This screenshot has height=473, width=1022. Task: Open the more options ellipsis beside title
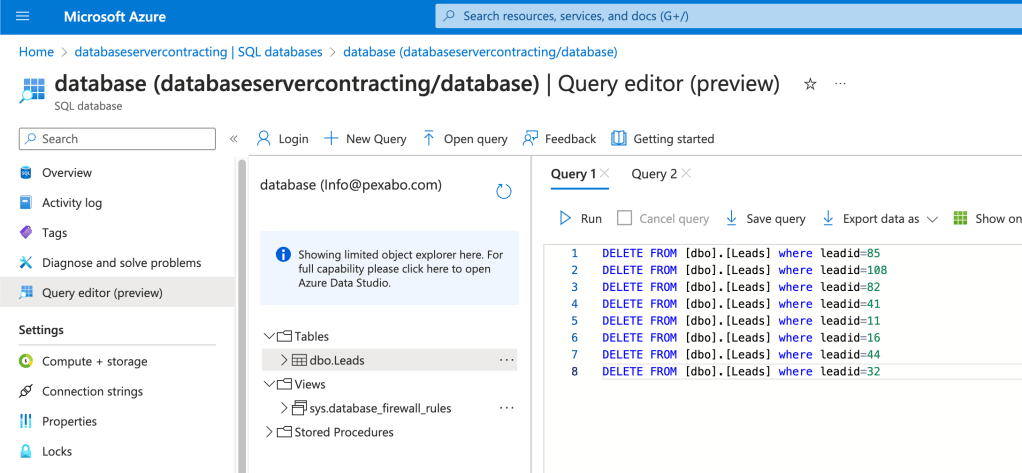(x=840, y=84)
